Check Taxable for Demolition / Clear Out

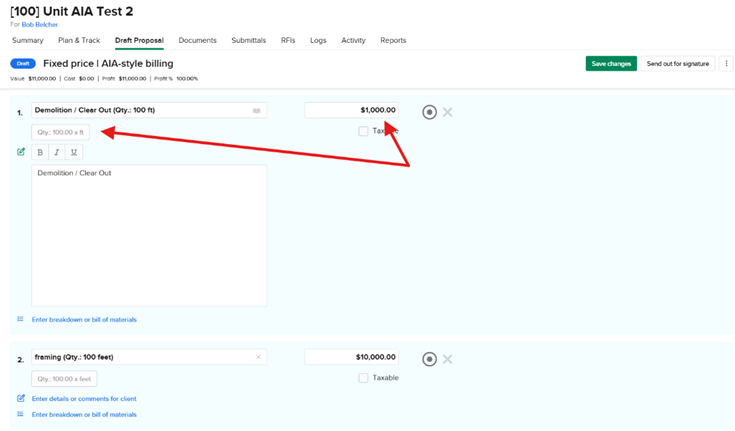pos(363,131)
